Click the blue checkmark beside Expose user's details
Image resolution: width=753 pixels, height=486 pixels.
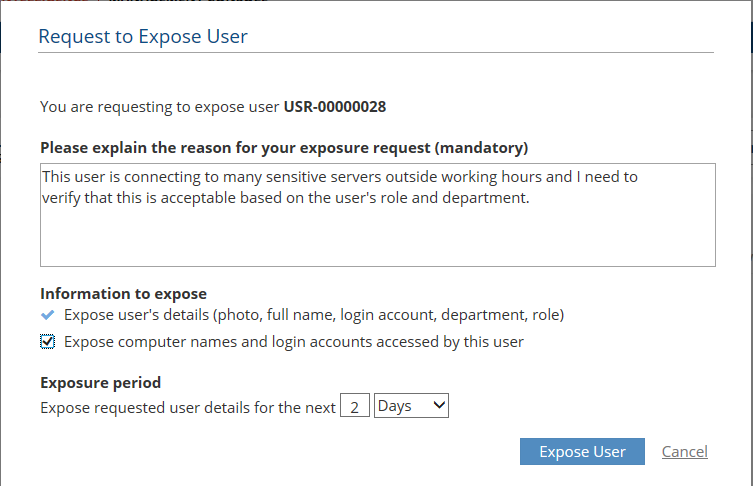point(48,315)
